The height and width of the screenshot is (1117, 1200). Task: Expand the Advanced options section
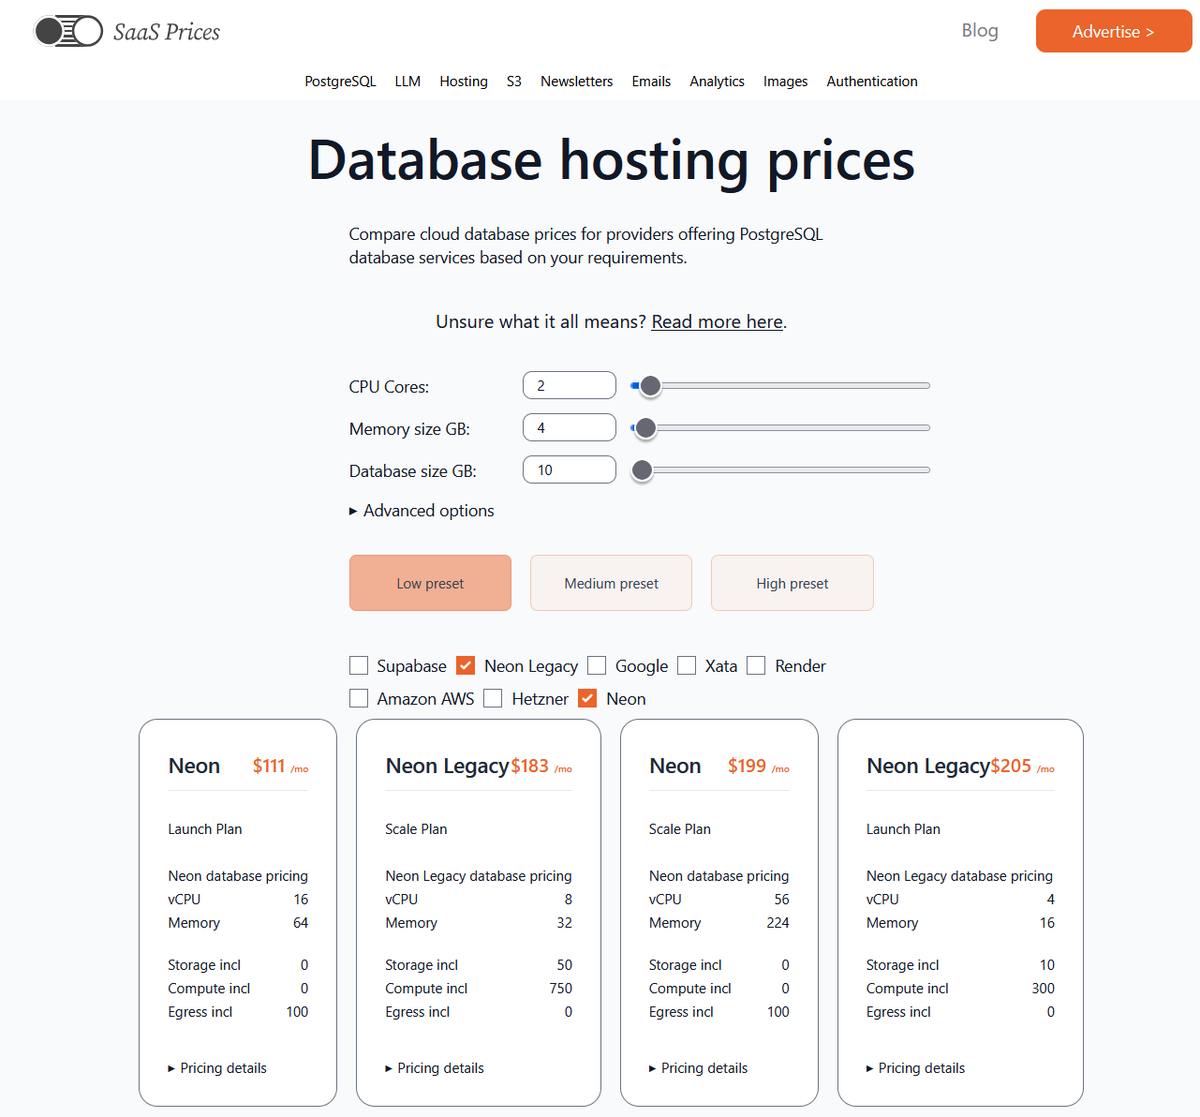click(421, 510)
